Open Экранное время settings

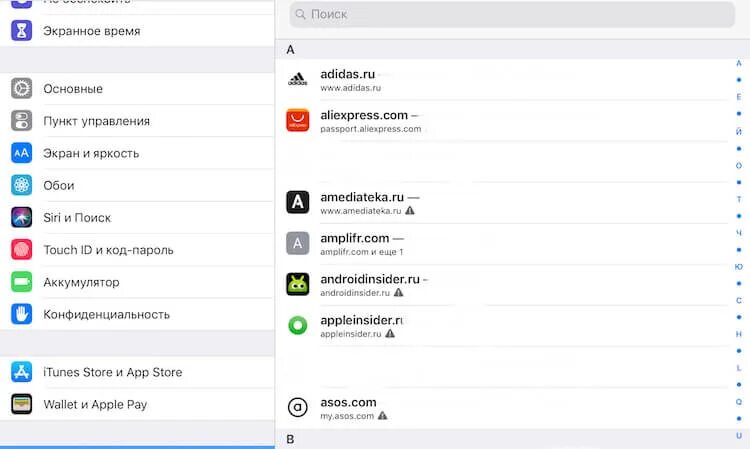pos(137,31)
